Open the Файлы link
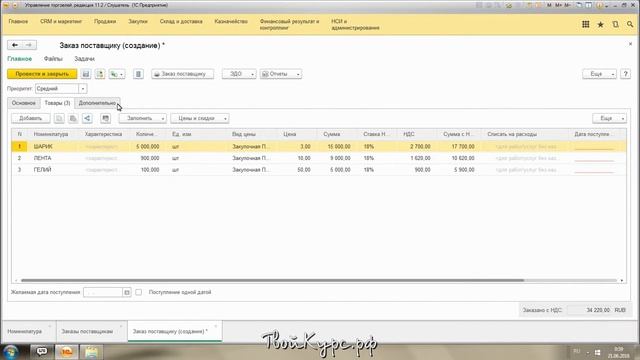640x360 pixels. pyautogui.click(x=53, y=59)
